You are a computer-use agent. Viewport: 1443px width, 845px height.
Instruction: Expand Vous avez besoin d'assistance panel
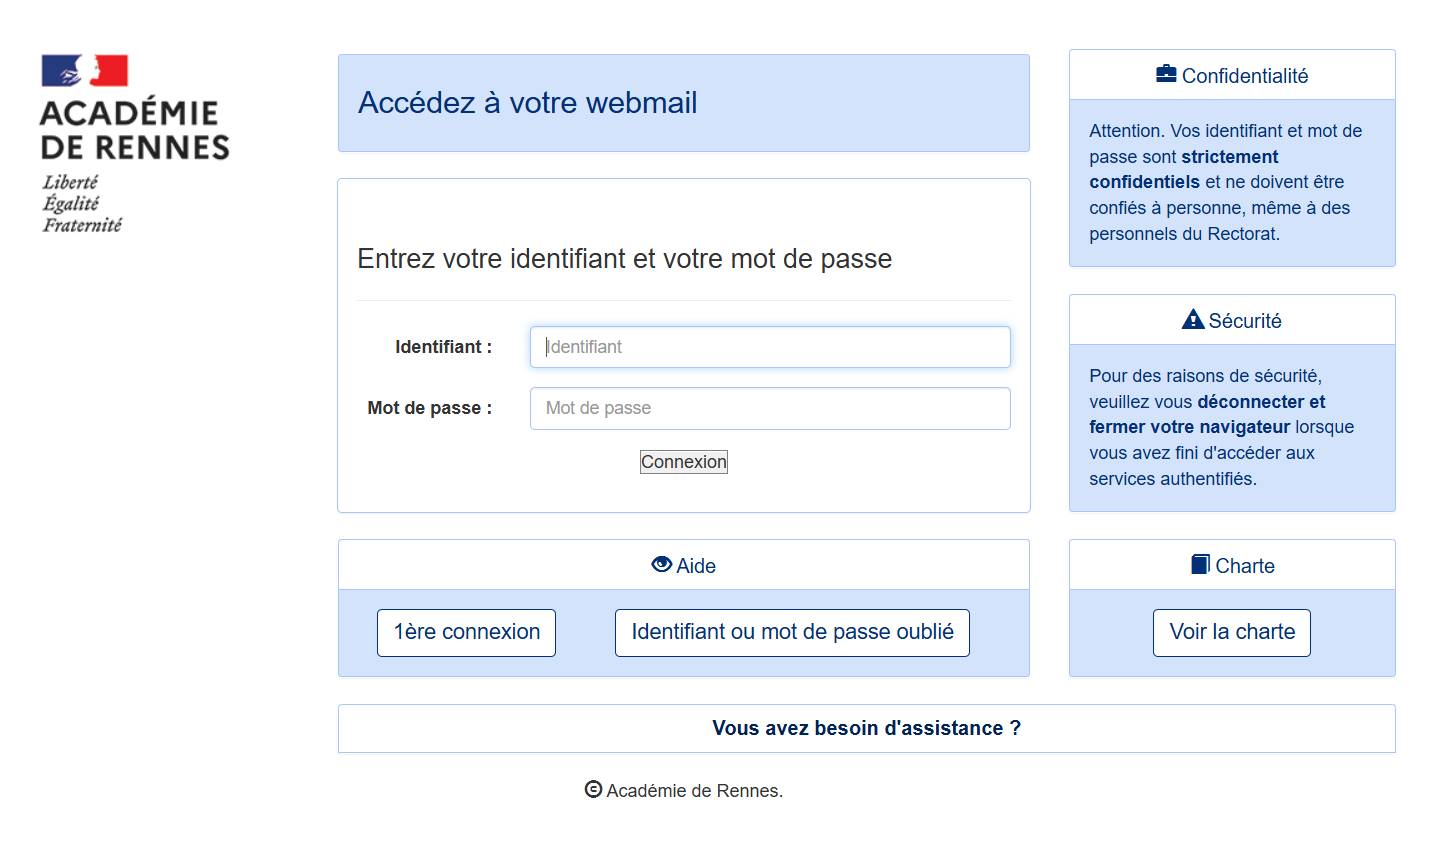pyautogui.click(x=867, y=728)
